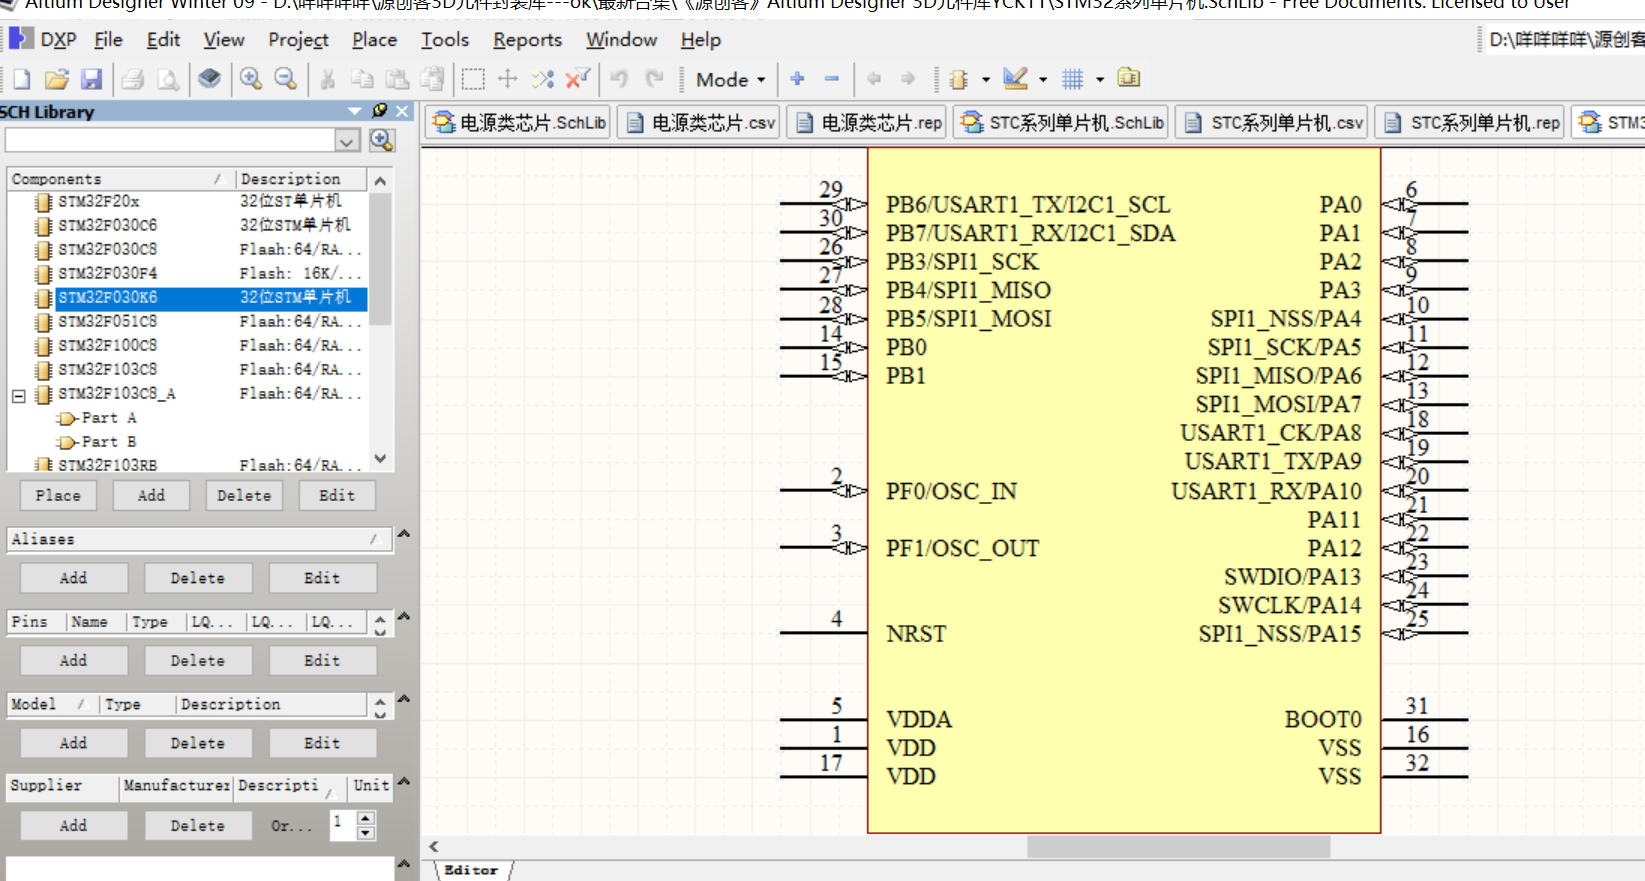This screenshot has width=1645, height=881.
Task: Click the components list vertical scrollbar thumb
Action: click(380, 258)
